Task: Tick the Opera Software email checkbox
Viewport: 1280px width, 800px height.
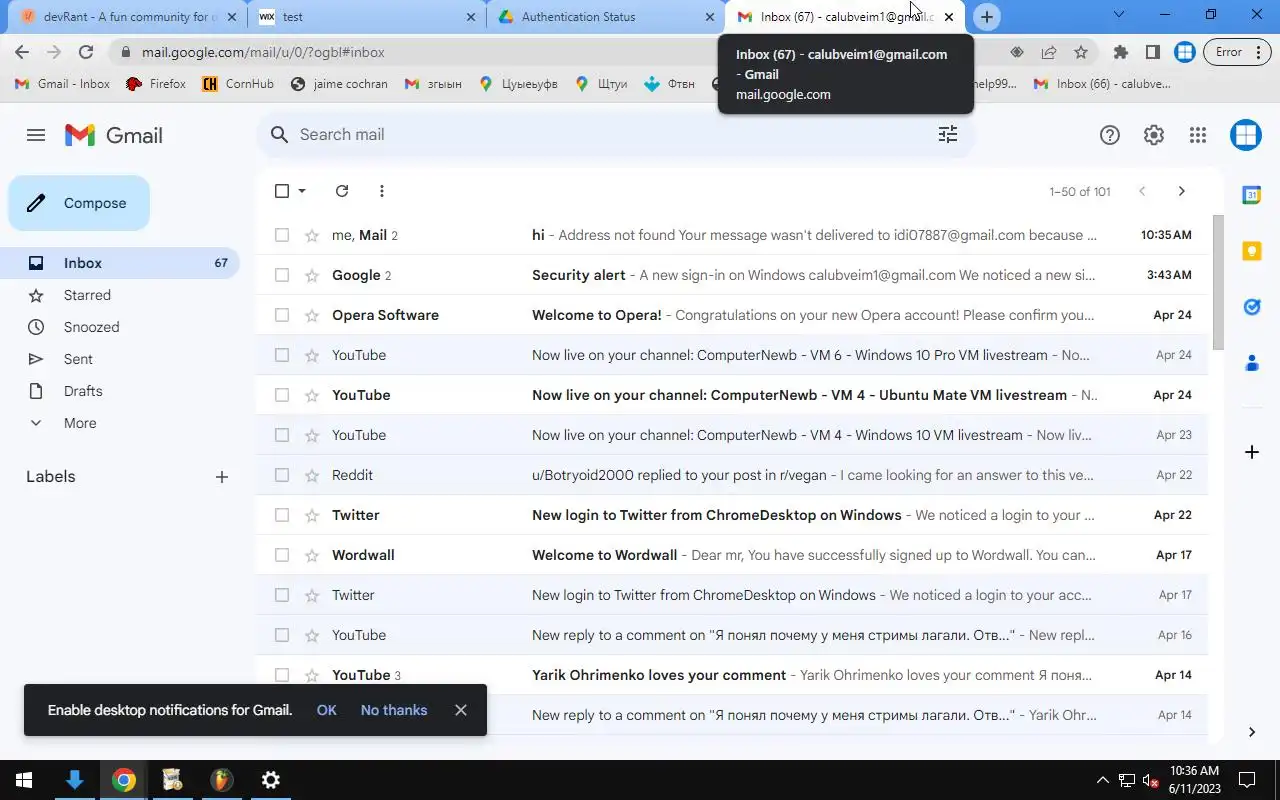Action: coord(282,315)
